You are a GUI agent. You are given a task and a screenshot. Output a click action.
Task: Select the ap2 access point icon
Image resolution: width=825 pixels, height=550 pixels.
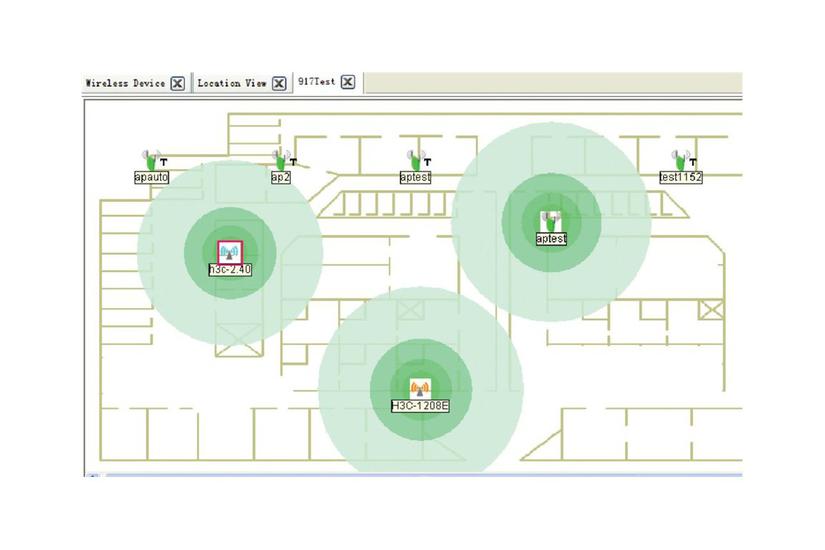click(x=281, y=160)
